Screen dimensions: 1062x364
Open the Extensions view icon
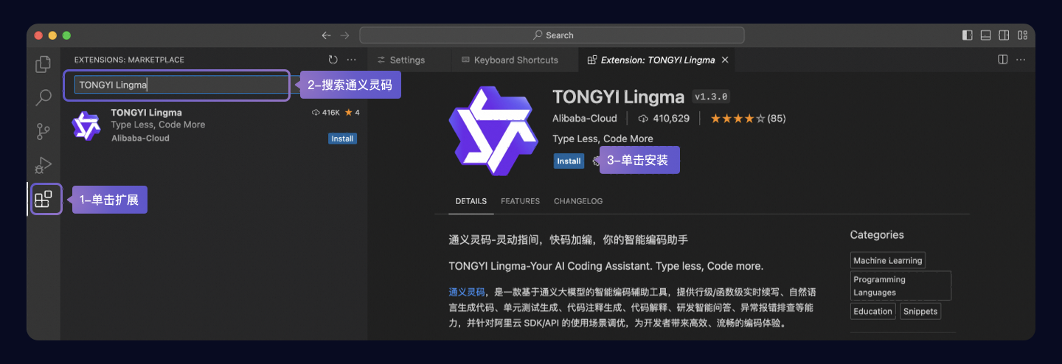click(x=43, y=199)
